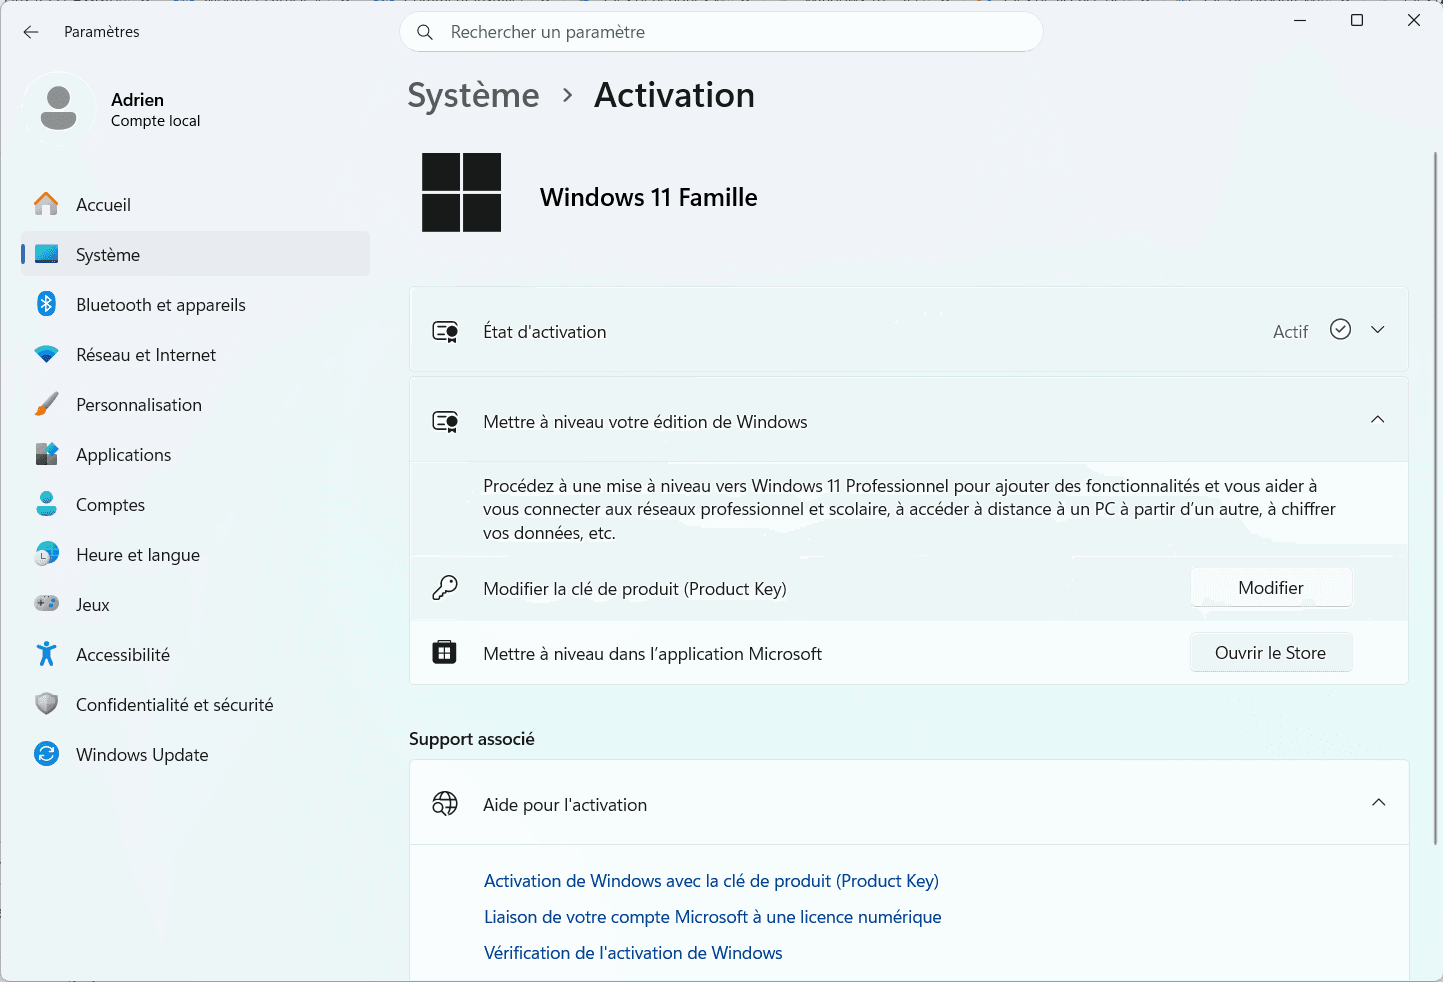The image size is (1443, 982).
Task: Go to Réseau et Internet settings
Action: [195, 354]
